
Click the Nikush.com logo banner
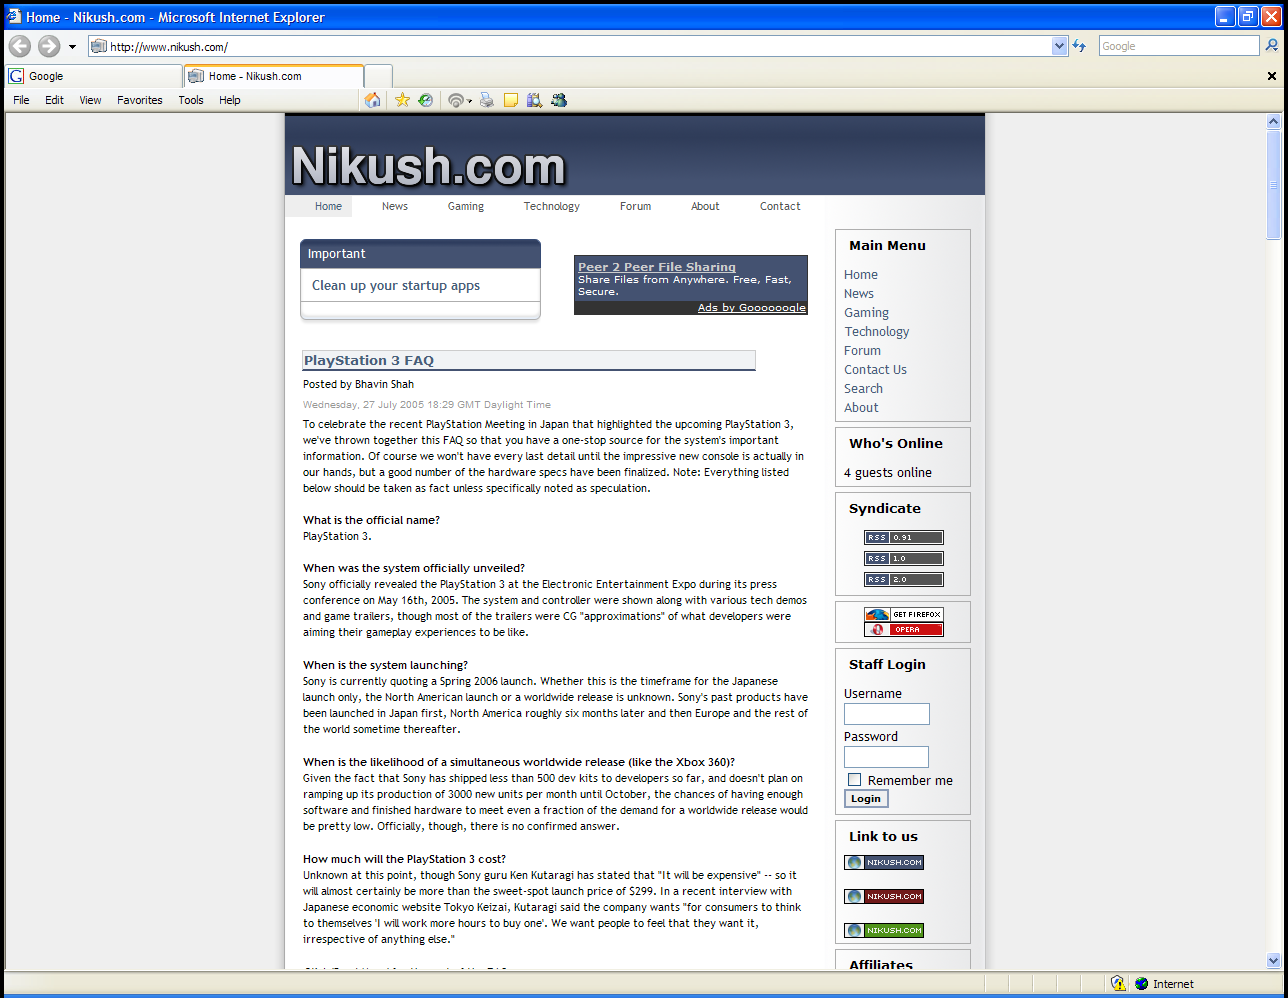(429, 165)
